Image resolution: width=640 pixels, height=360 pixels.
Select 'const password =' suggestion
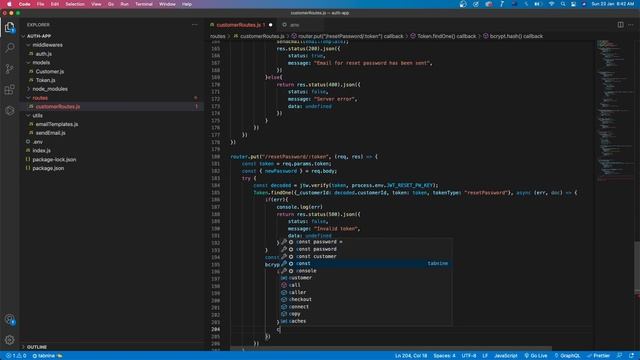click(x=366, y=242)
